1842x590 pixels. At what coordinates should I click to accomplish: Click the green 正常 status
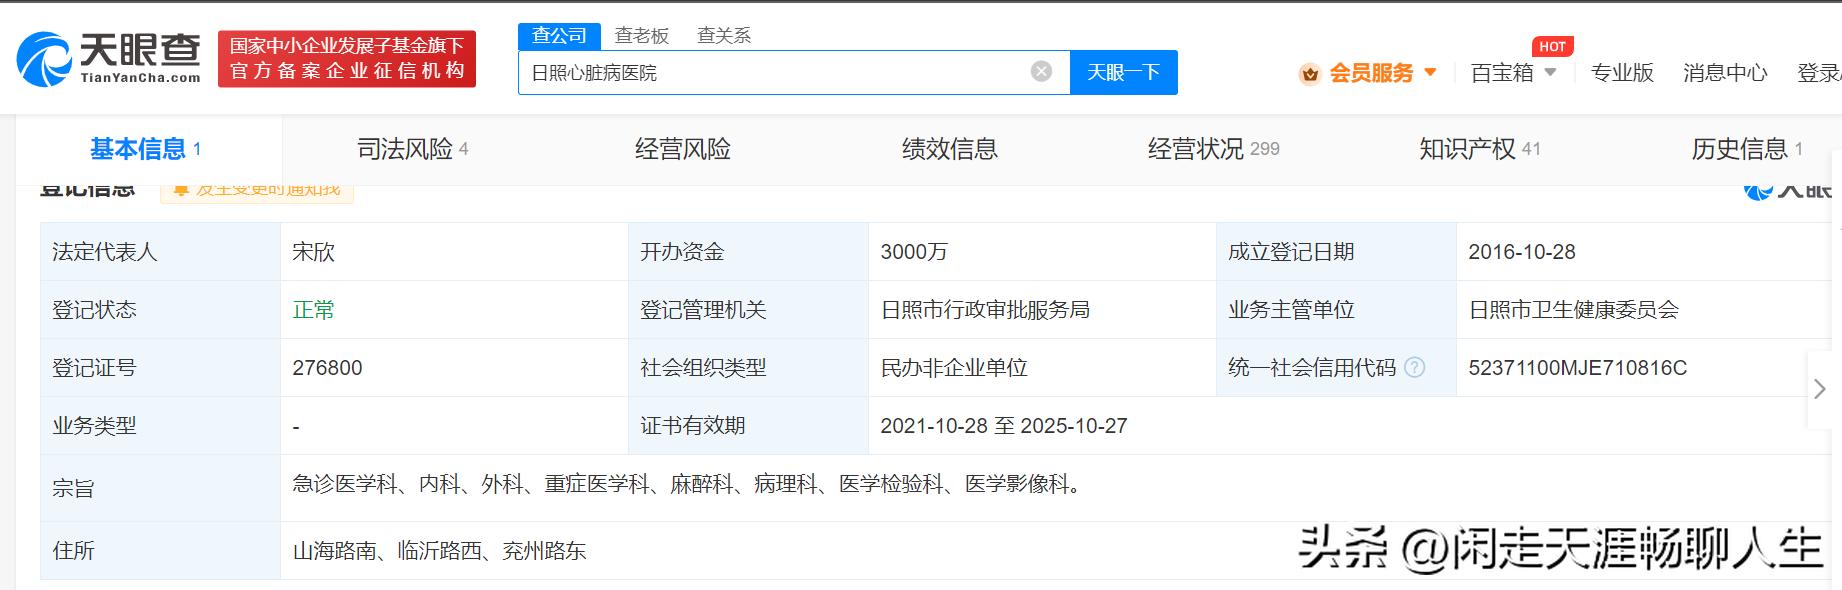(x=313, y=310)
